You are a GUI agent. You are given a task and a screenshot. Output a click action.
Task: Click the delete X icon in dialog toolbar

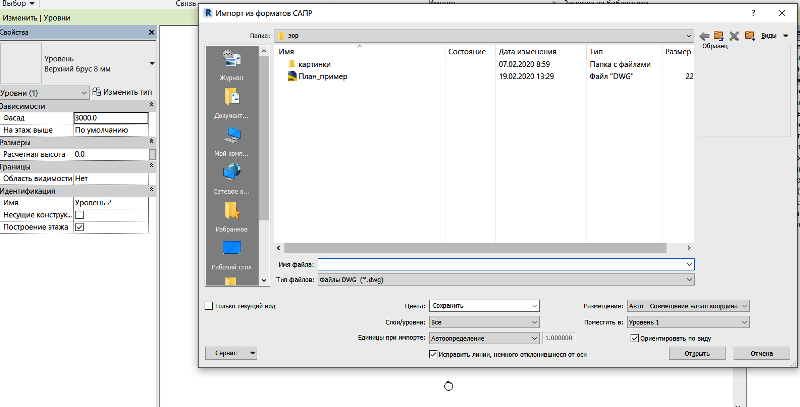(x=734, y=36)
